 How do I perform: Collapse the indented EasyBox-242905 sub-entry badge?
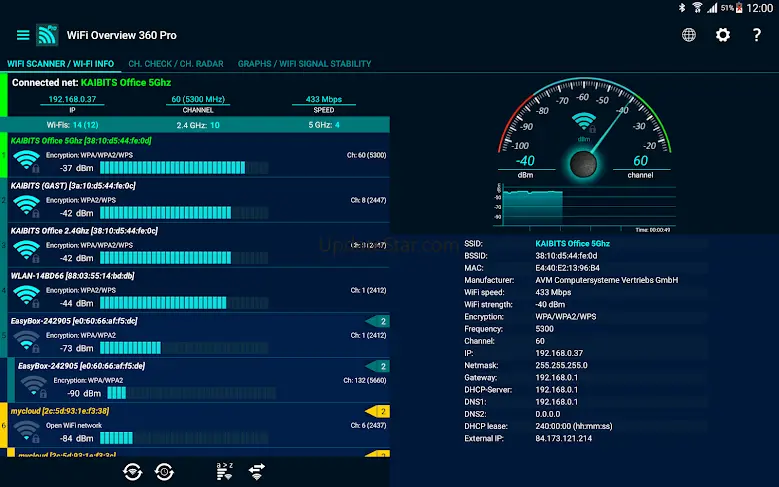377,366
